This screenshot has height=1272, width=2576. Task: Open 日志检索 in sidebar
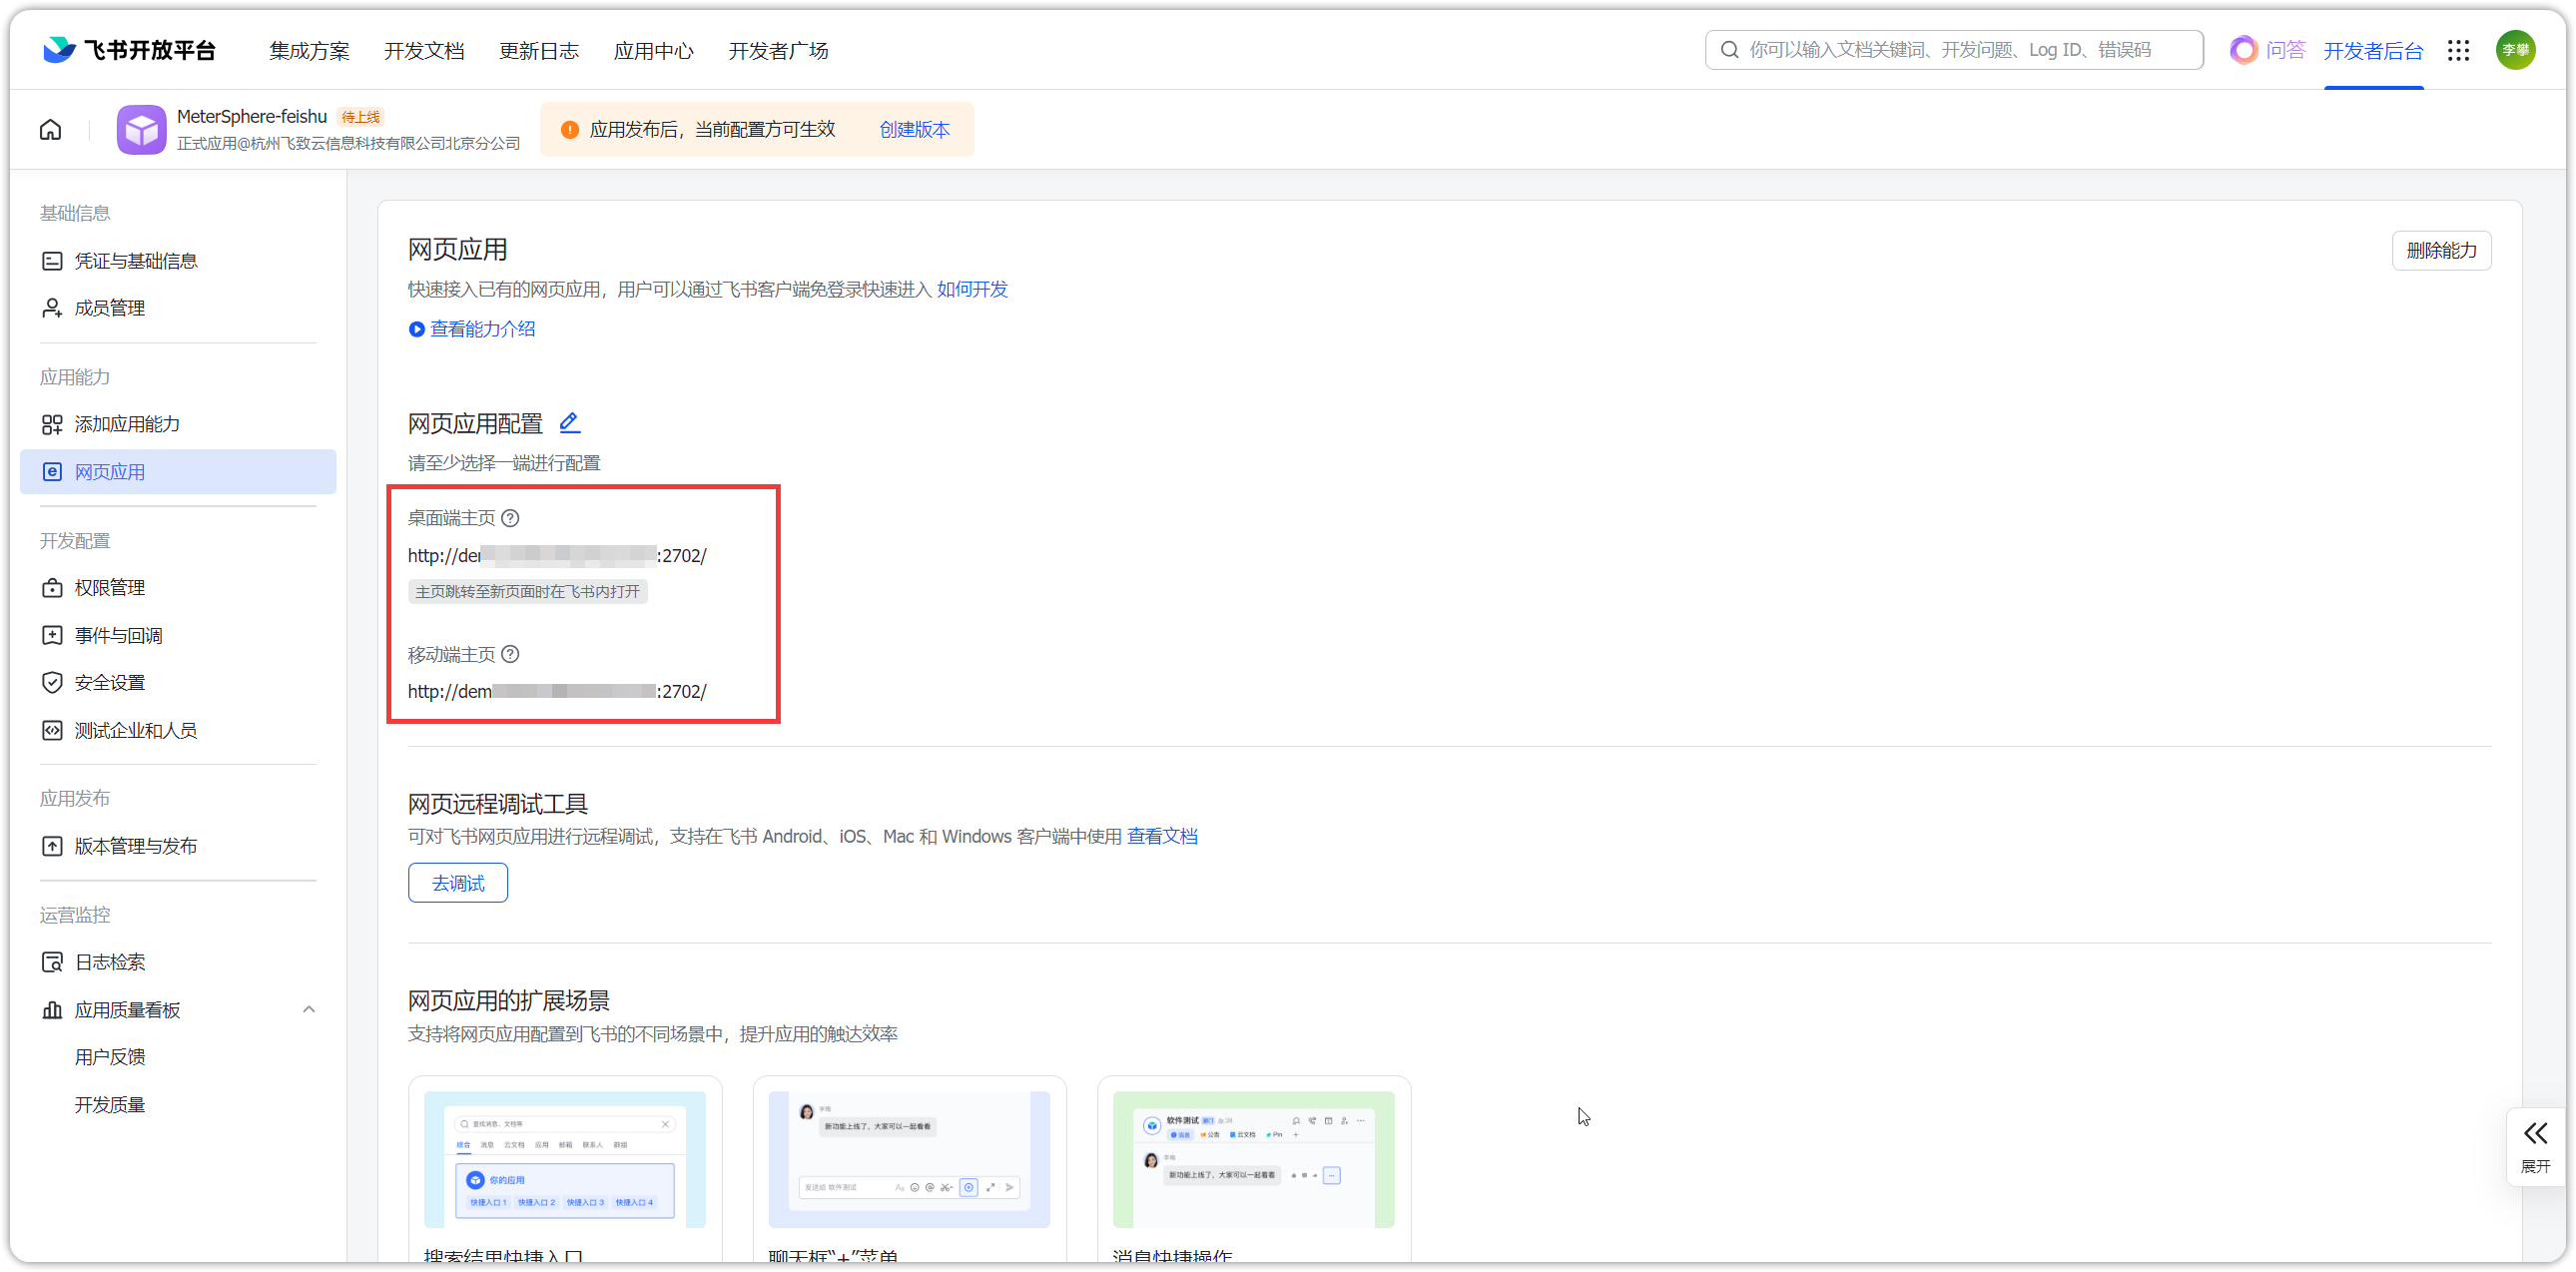178,962
